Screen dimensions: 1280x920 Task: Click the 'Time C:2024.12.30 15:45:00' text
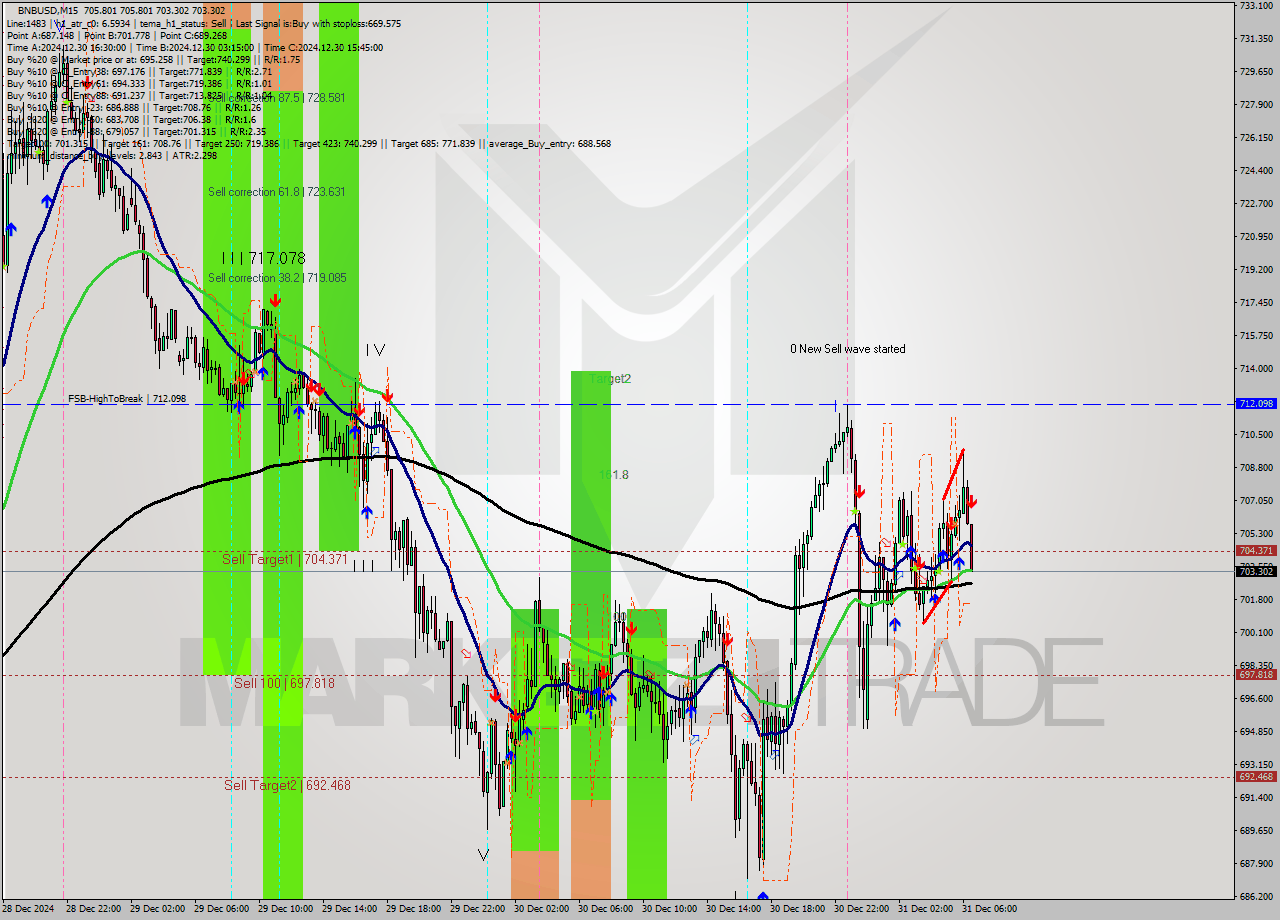pyautogui.click(x=323, y=48)
